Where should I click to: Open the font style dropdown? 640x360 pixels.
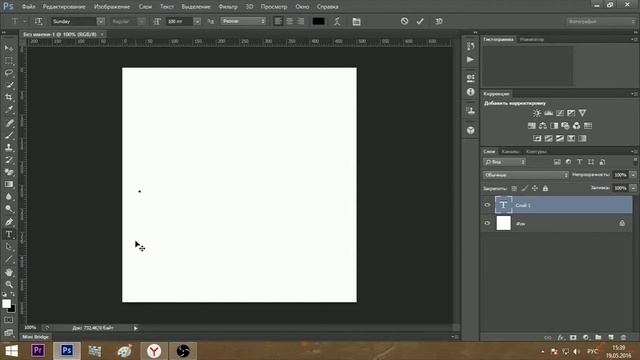[x=141, y=21]
